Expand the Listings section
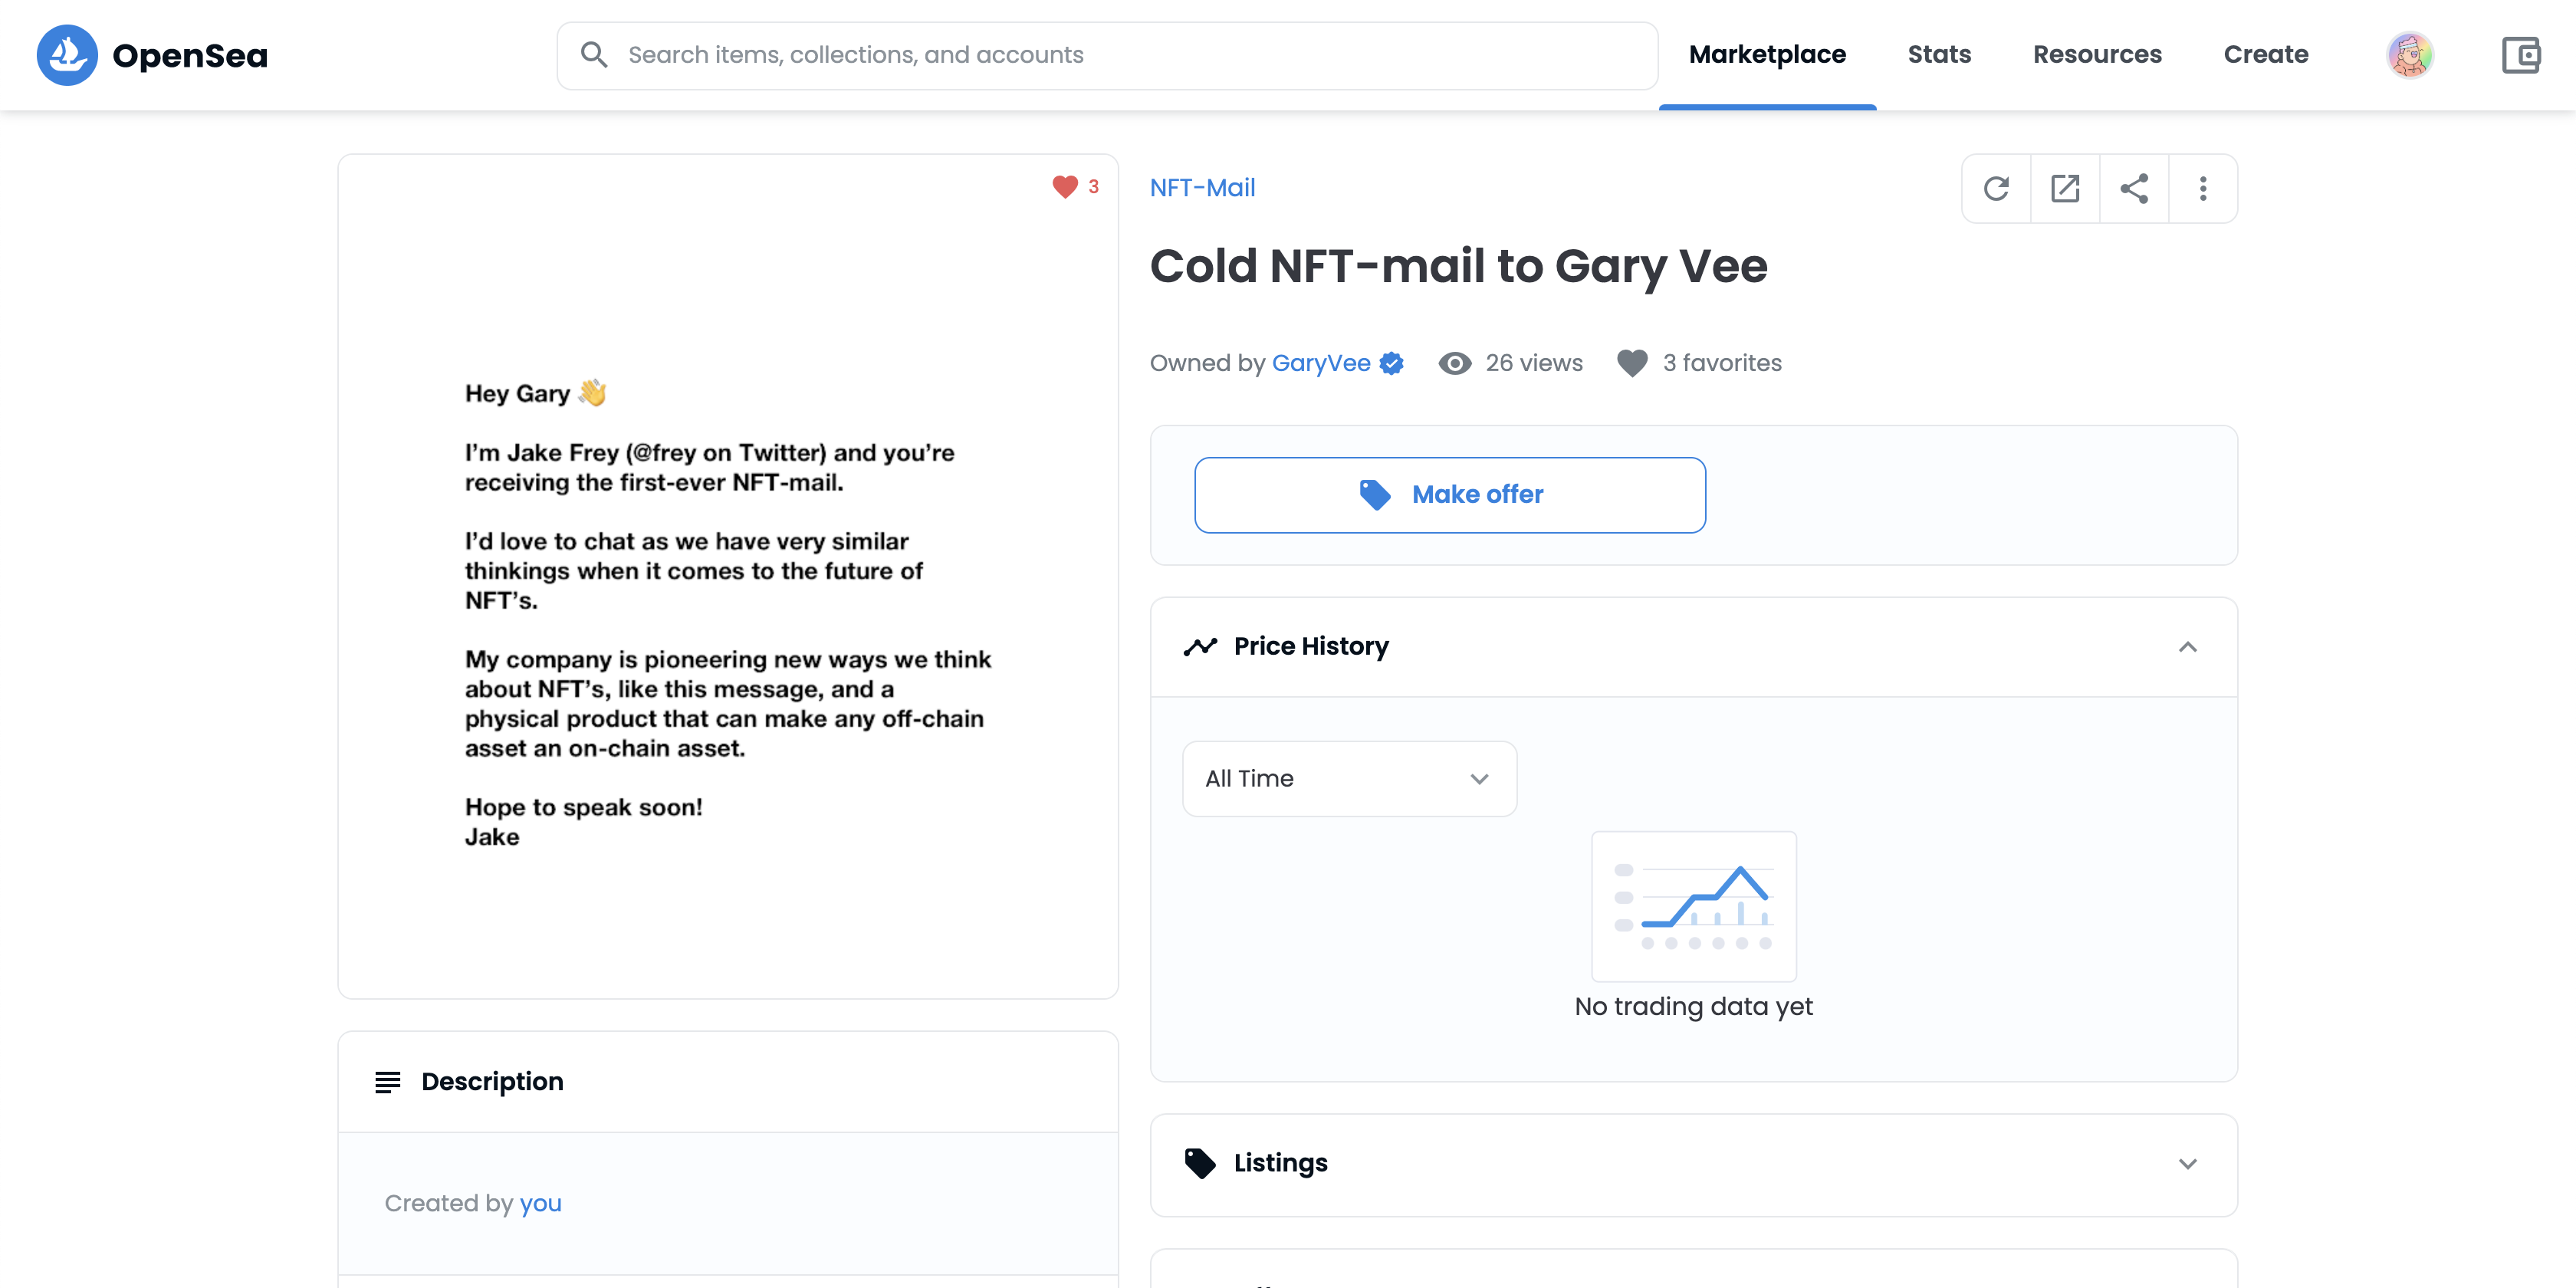This screenshot has width=2576, height=1288. (x=2187, y=1164)
